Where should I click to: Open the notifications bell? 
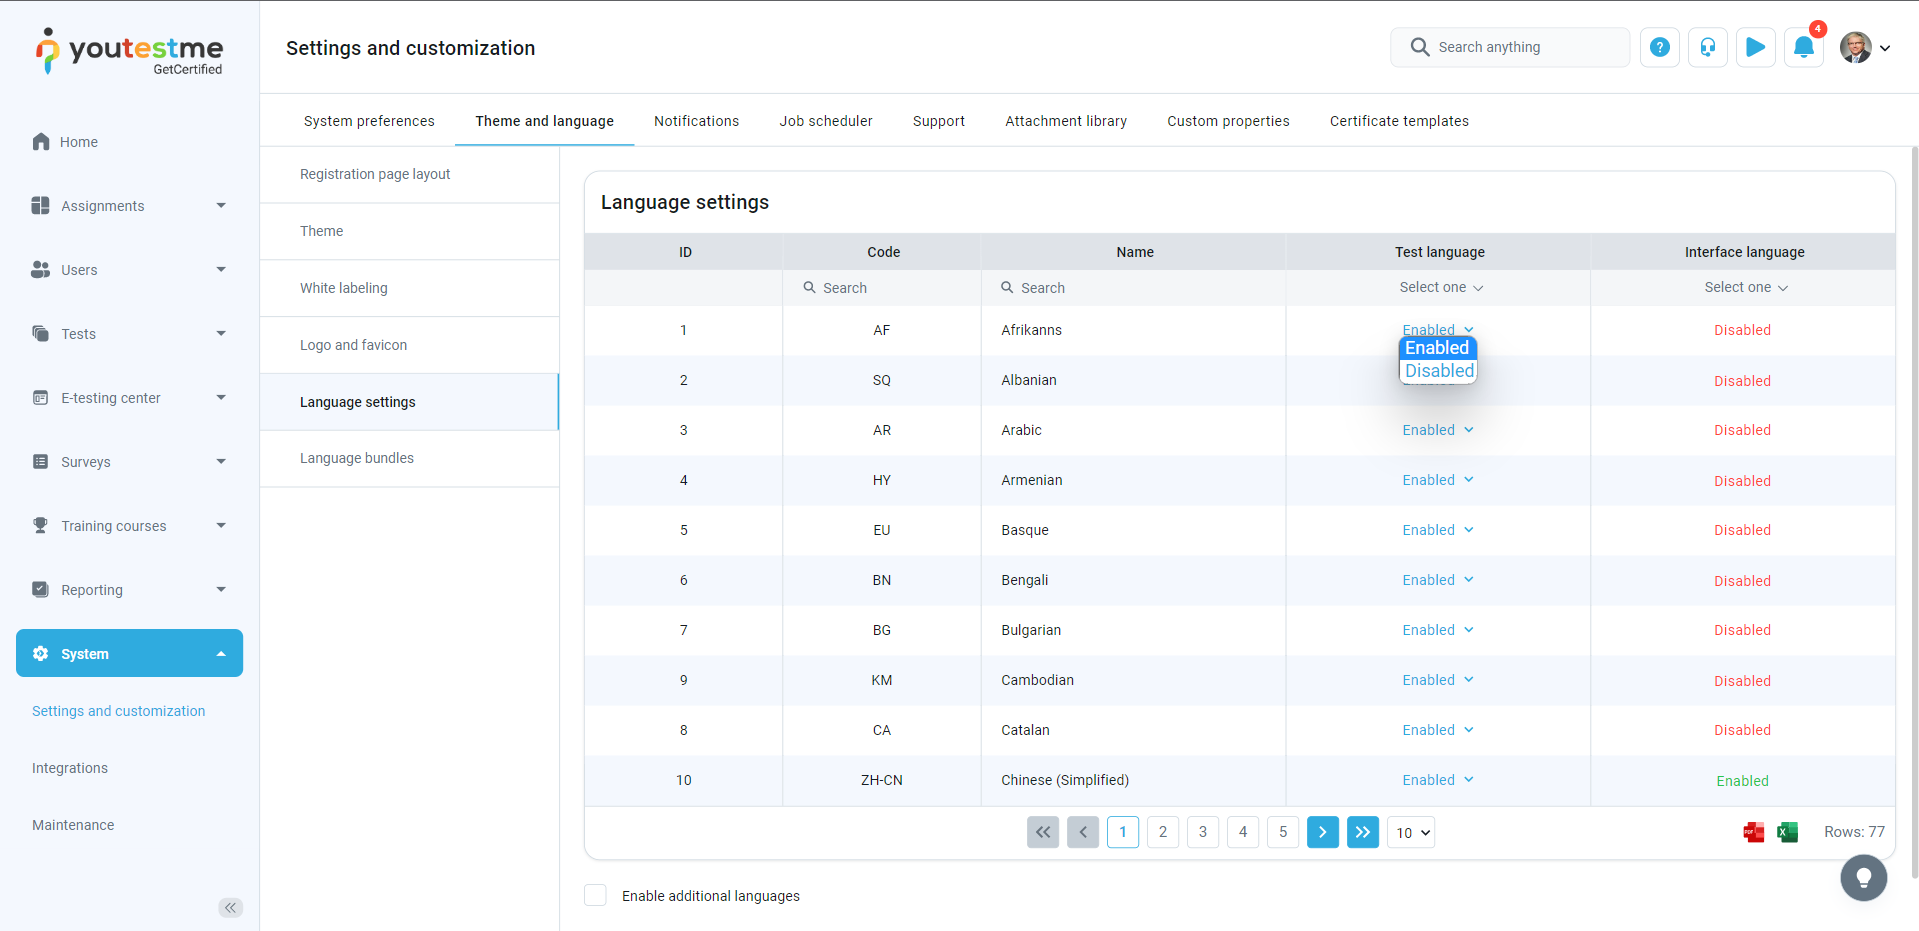(x=1803, y=47)
